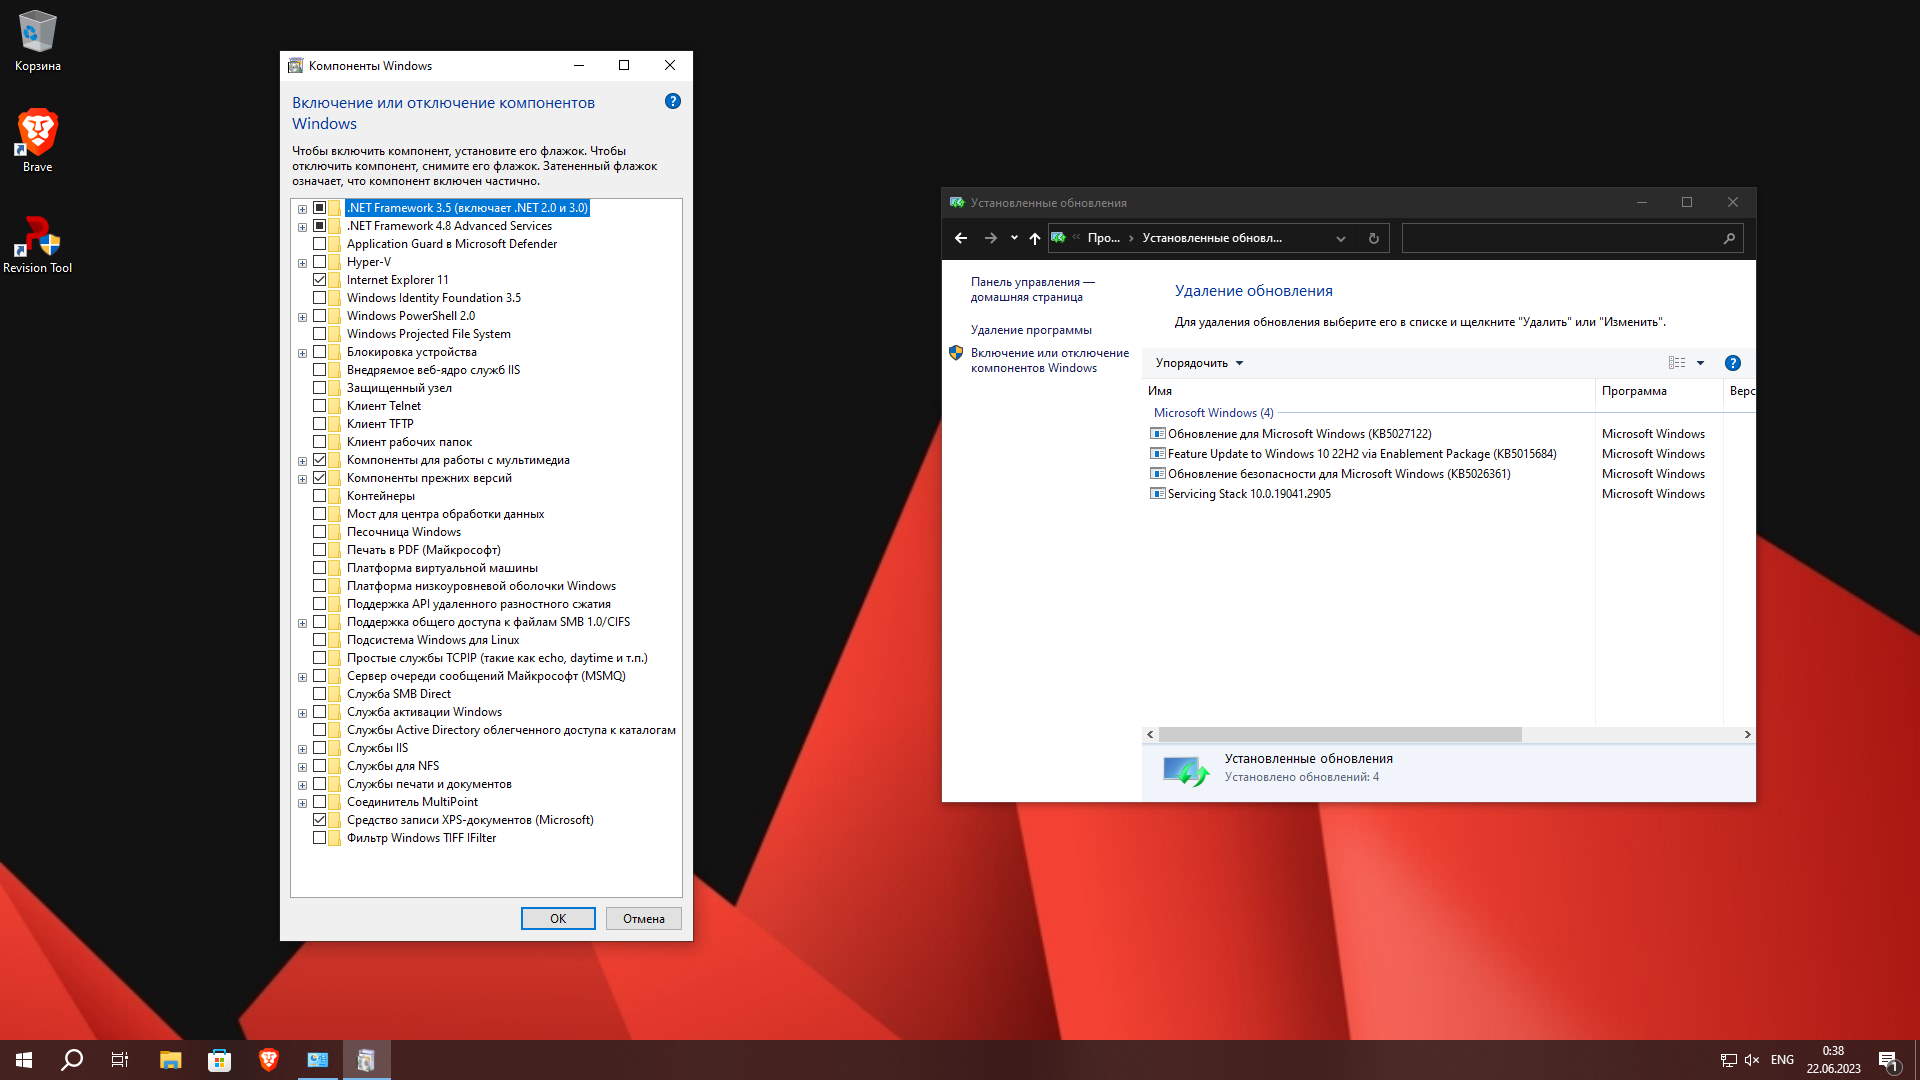Uncheck Internet Explorer 11 checkbox

[320, 280]
